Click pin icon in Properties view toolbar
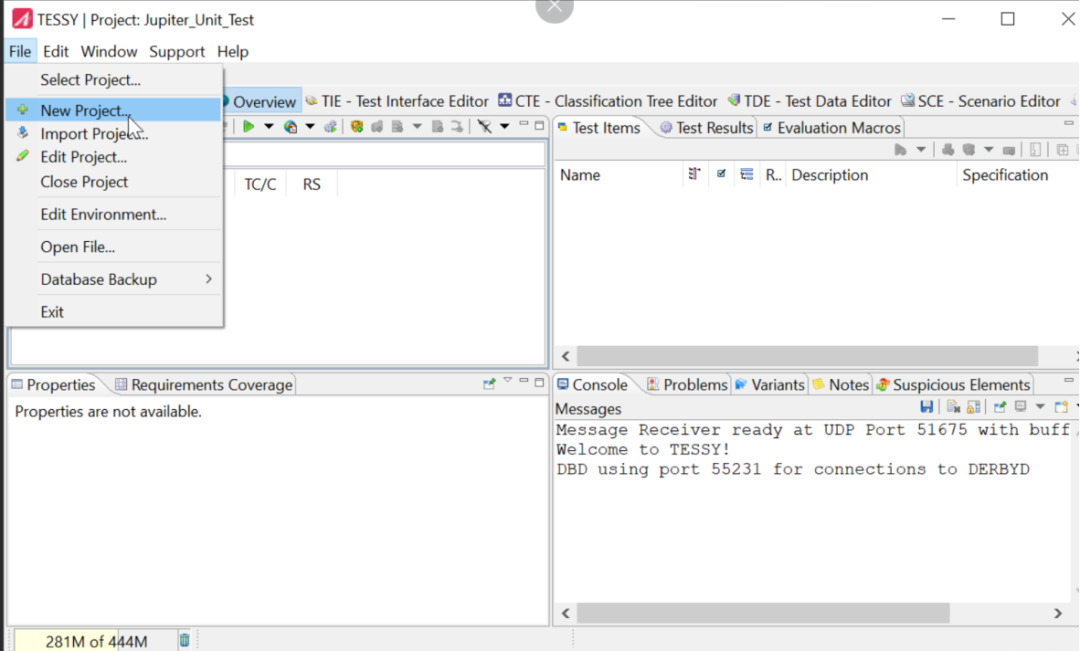 (x=489, y=384)
